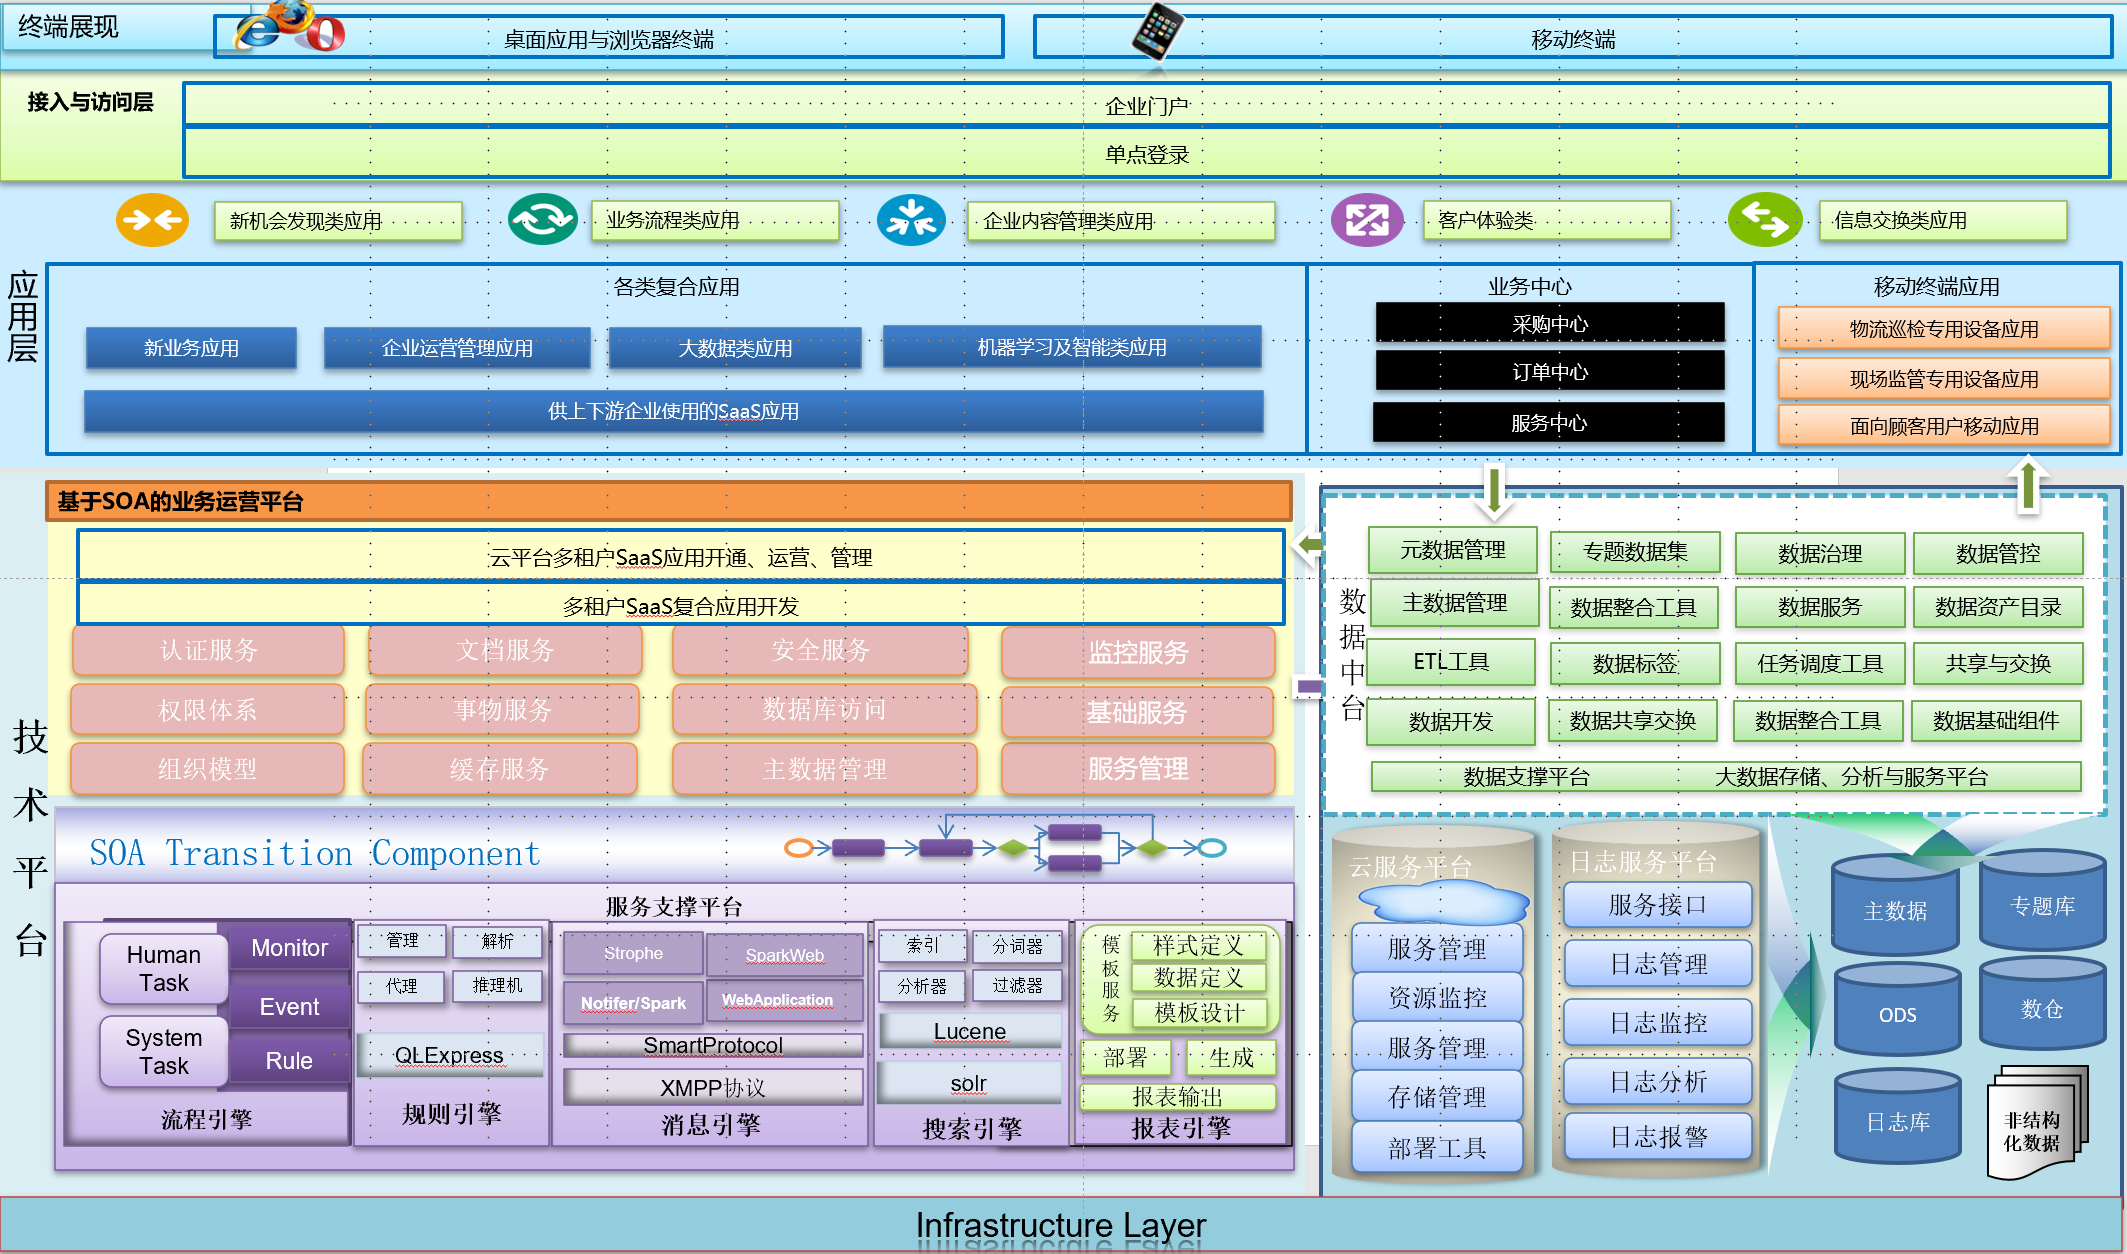Select the Monitor purple block
Screen dimensions: 2127x1254
pyautogui.click(x=289, y=947)
